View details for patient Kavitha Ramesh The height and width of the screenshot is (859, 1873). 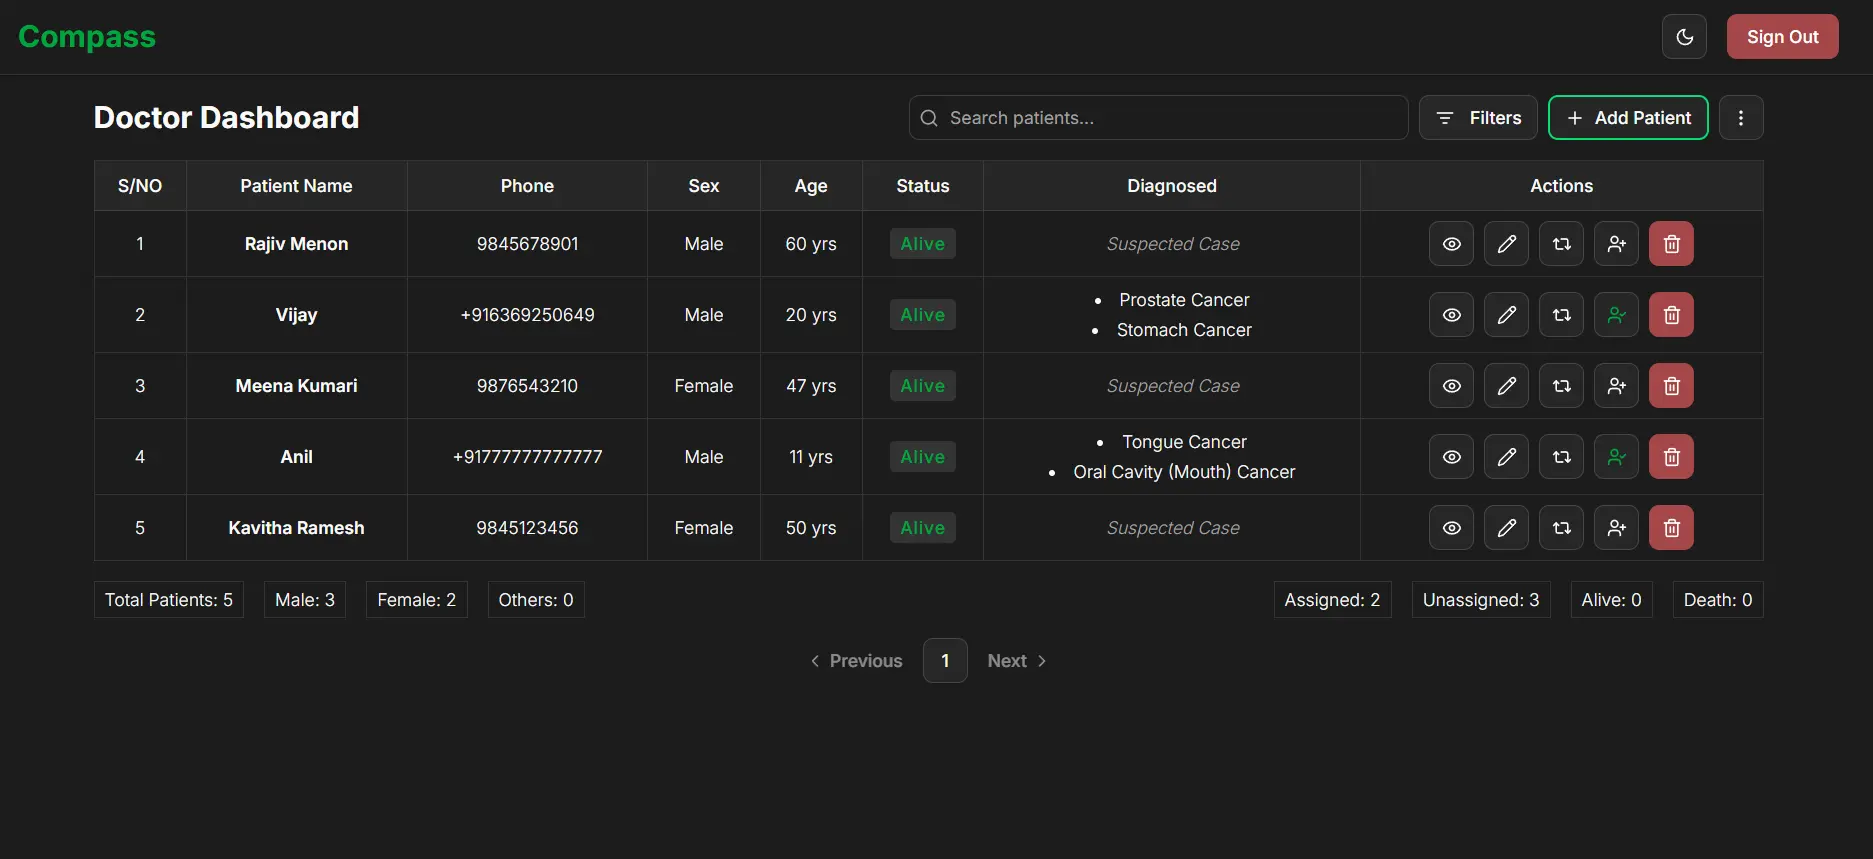point(1451,528)
